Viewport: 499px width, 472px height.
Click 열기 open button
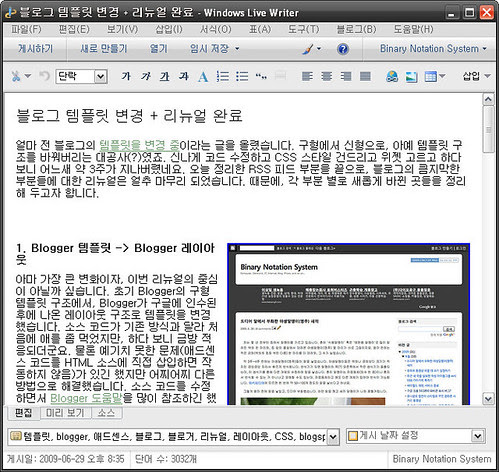pos(158,49)
